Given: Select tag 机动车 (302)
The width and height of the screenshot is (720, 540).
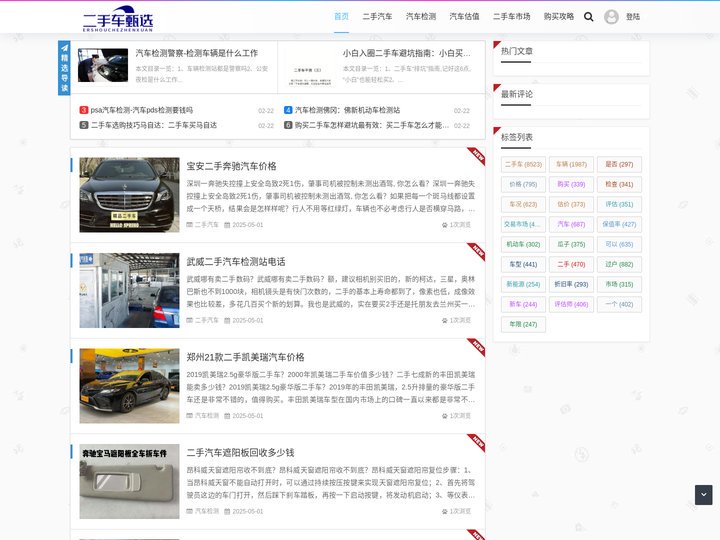Looking at the screenshot, I should tap(523, 244).
